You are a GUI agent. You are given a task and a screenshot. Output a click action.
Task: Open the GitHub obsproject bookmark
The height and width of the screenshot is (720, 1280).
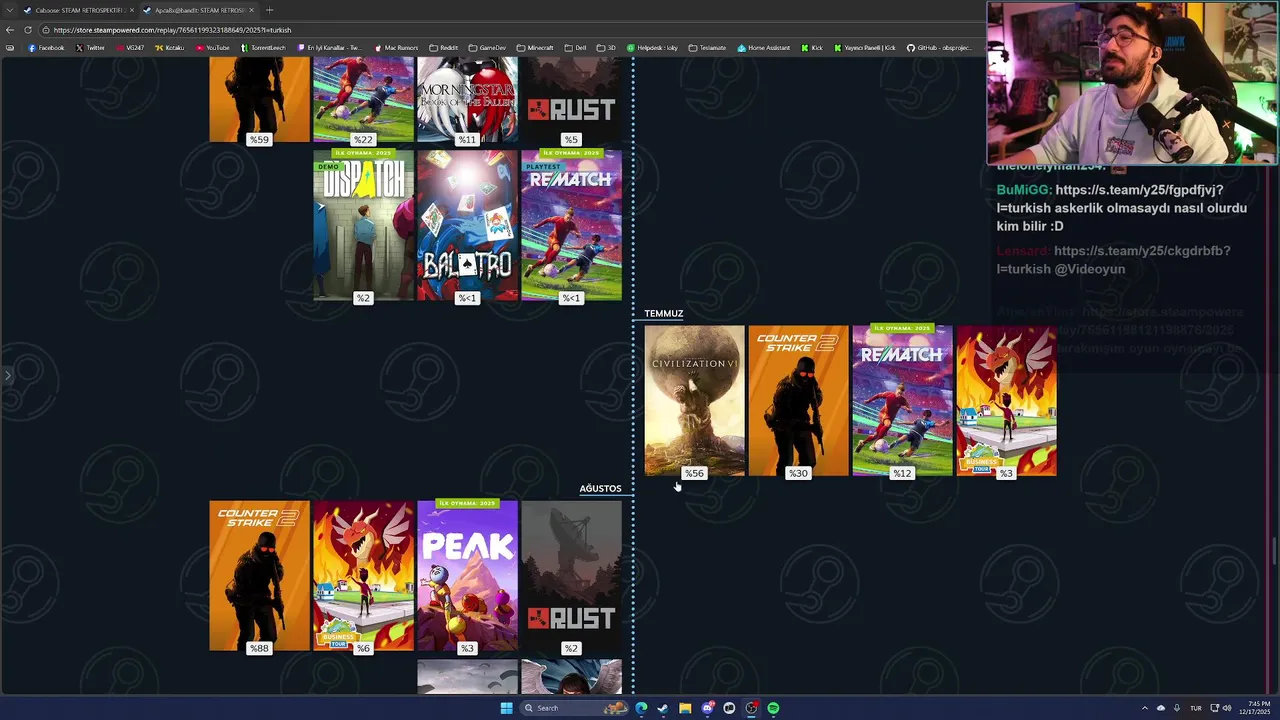(939, 48)
